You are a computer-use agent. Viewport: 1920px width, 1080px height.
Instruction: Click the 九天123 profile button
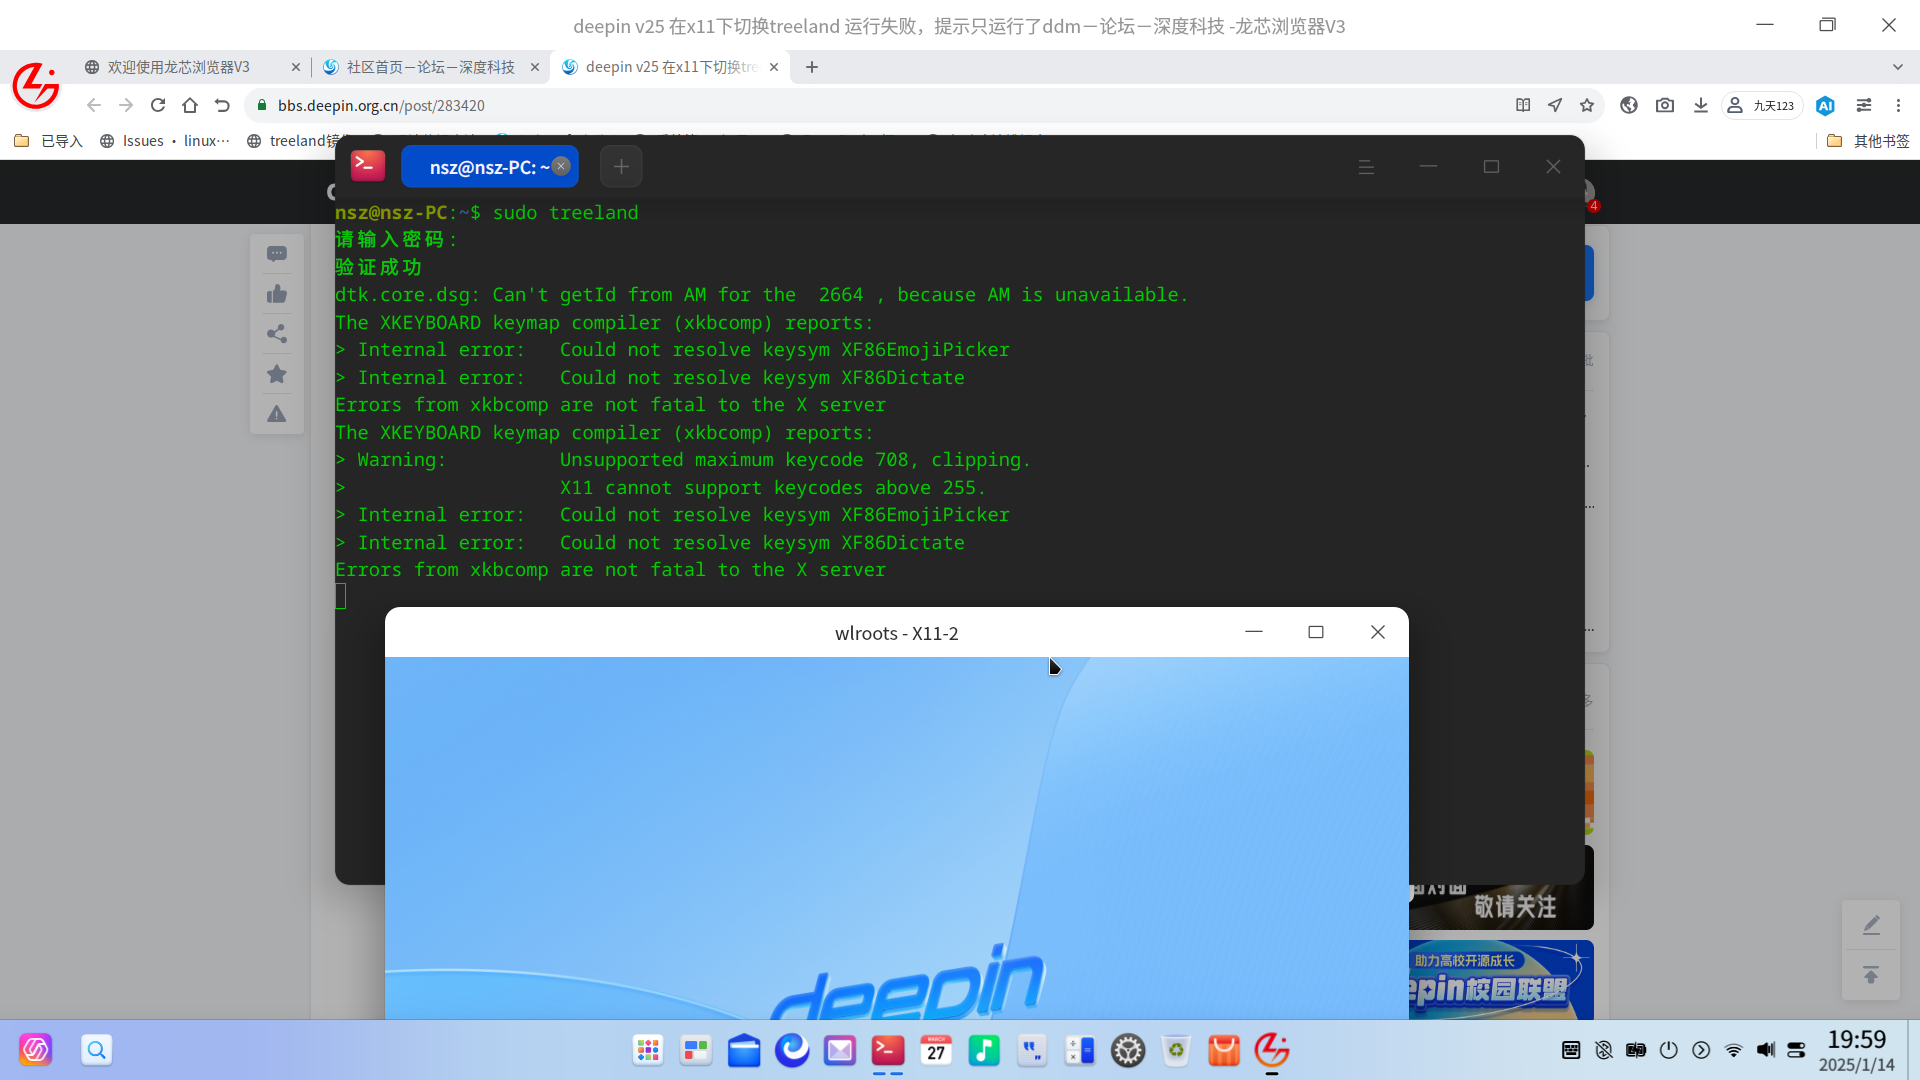coord(1761,105)
